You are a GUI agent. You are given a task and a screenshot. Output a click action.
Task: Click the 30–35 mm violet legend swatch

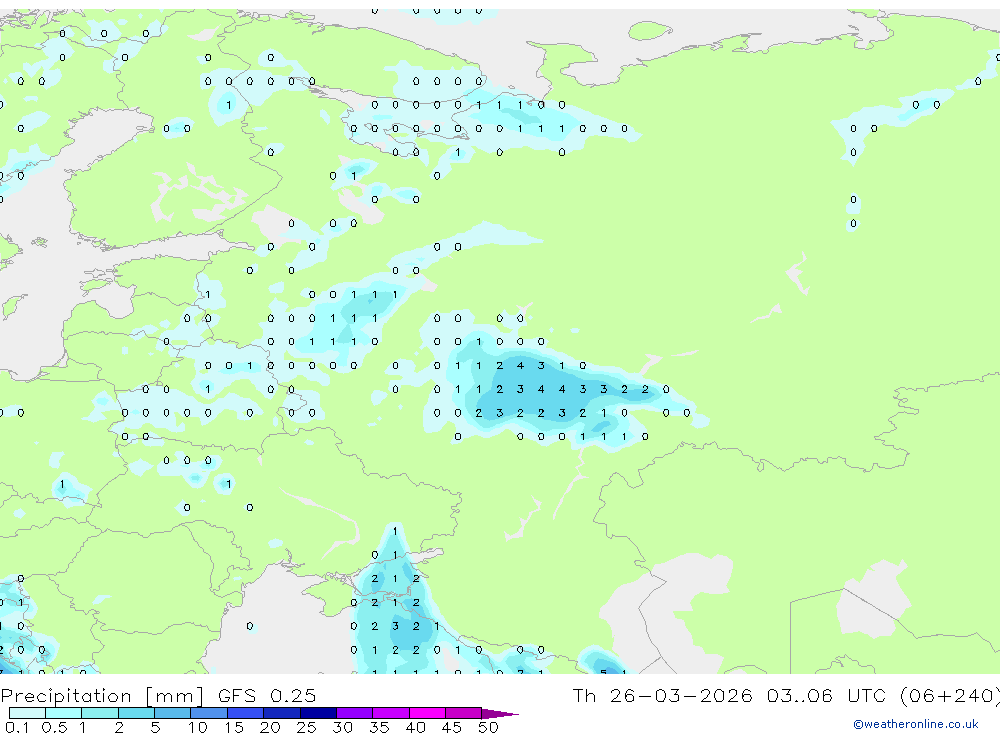(x=355, y=713)
